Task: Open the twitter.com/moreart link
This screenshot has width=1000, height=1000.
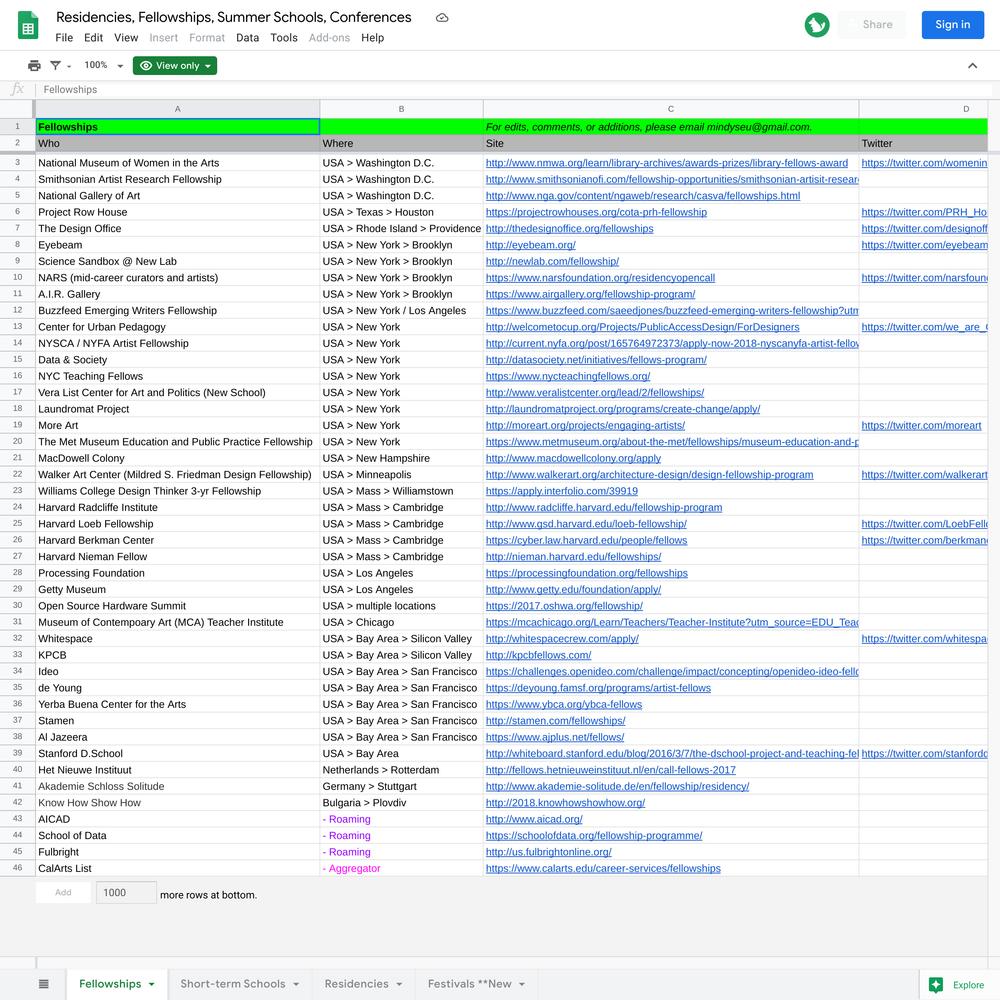Action: (x=921, y=425)
